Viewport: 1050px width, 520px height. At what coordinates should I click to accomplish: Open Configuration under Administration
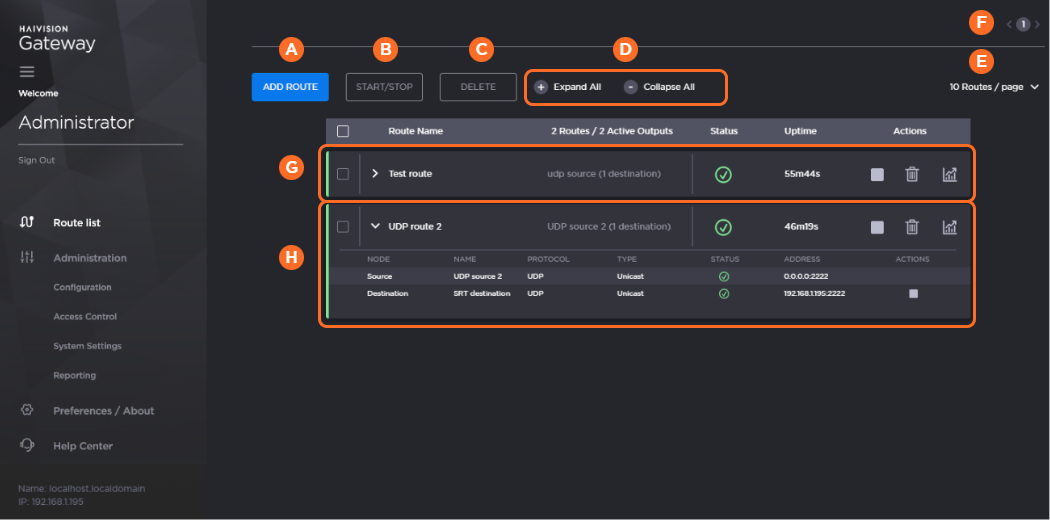coord(82,287)
